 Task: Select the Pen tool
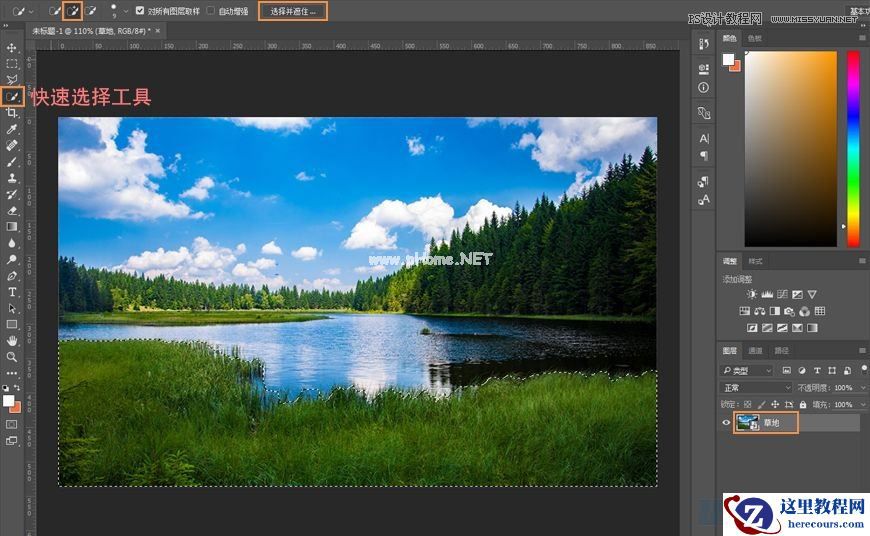click(12, 276)
